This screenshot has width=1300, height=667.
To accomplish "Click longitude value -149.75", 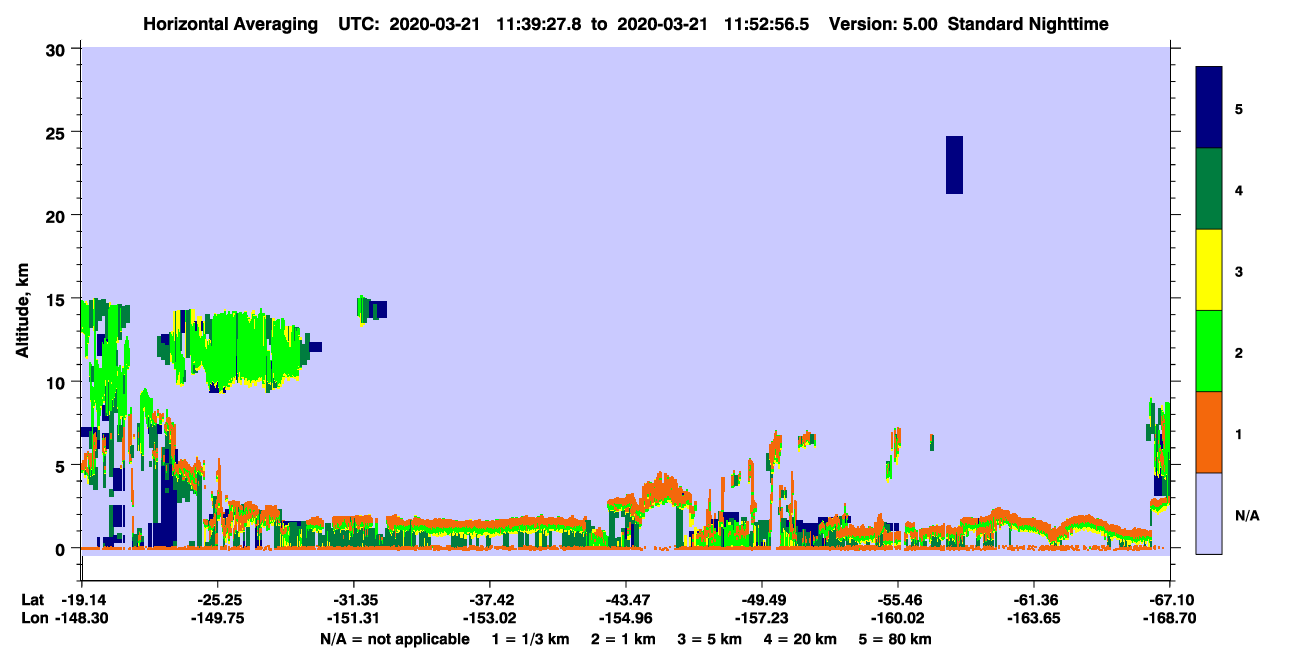I will pyautogui.click(x=218, y=618).
